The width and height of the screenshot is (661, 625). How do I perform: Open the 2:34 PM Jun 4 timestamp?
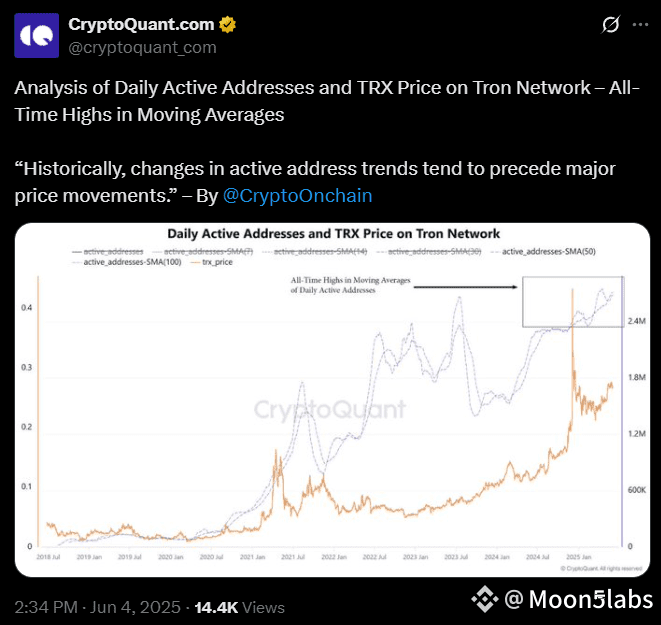click(97, 607)
